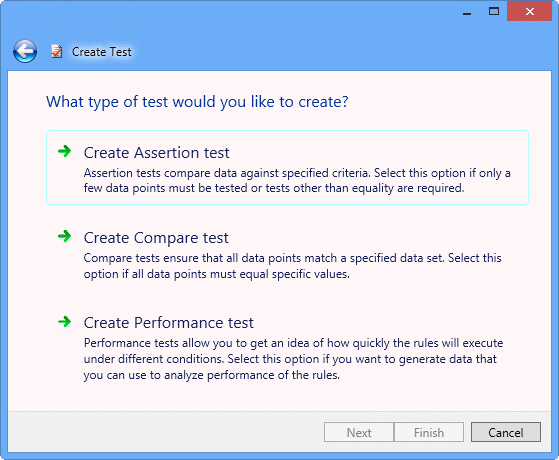Click the Finish button
This screenshot has height=460, width=559.
[429, 433]
